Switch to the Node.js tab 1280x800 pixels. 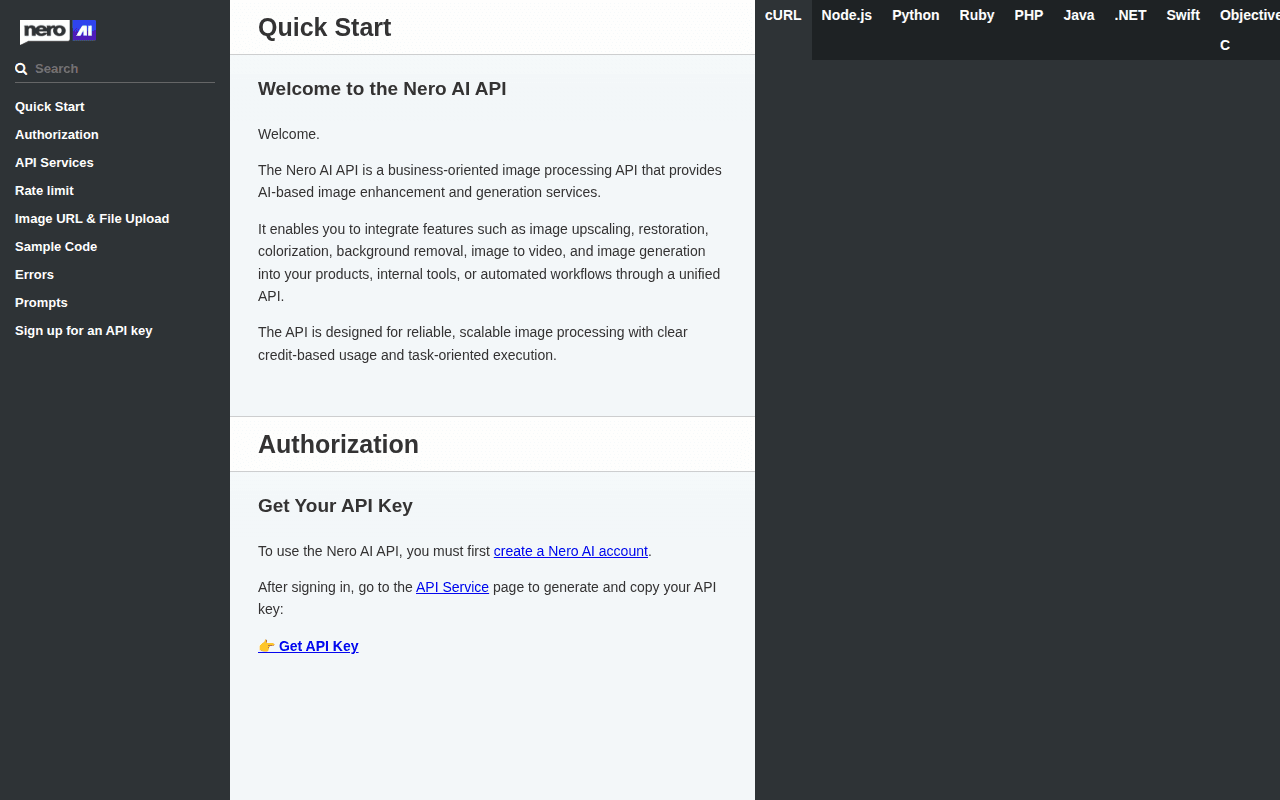(847, 15)
